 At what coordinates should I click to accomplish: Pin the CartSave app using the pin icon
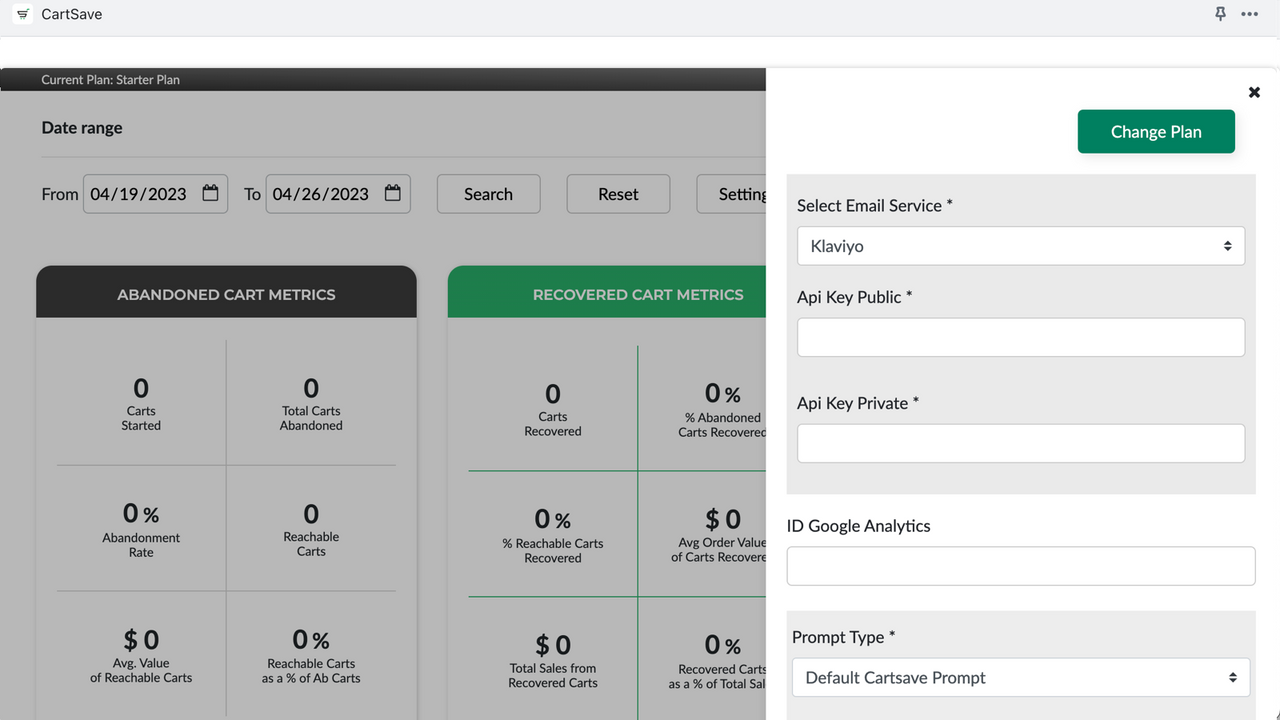coord(1220,14)
